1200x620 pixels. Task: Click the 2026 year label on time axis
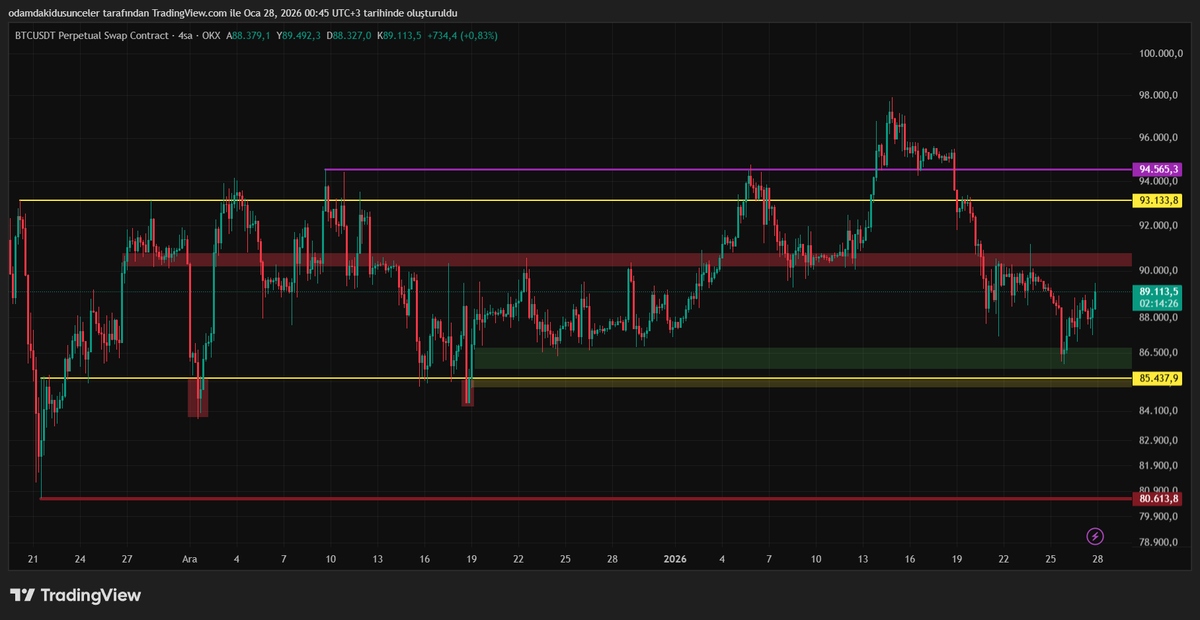pyautogui.click(x=674, y=560)
